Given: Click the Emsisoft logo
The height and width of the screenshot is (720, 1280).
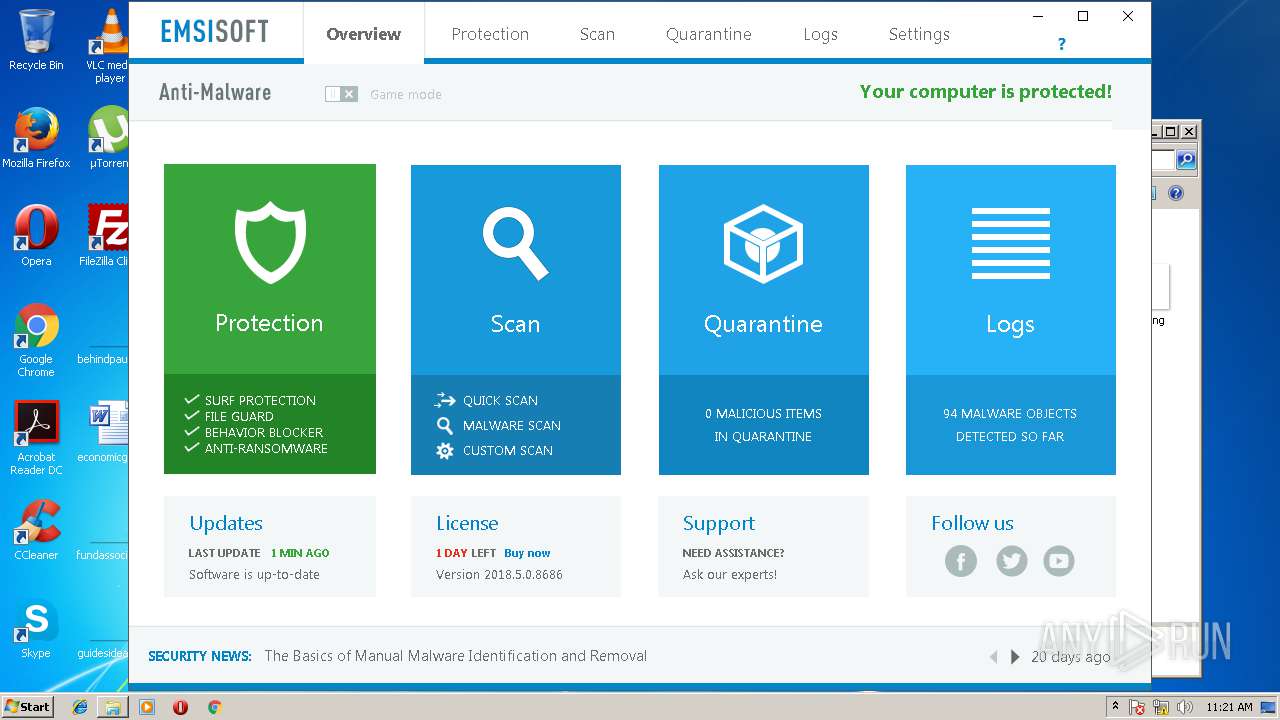Looking at the screenshot, I should (x=215, y=31).
